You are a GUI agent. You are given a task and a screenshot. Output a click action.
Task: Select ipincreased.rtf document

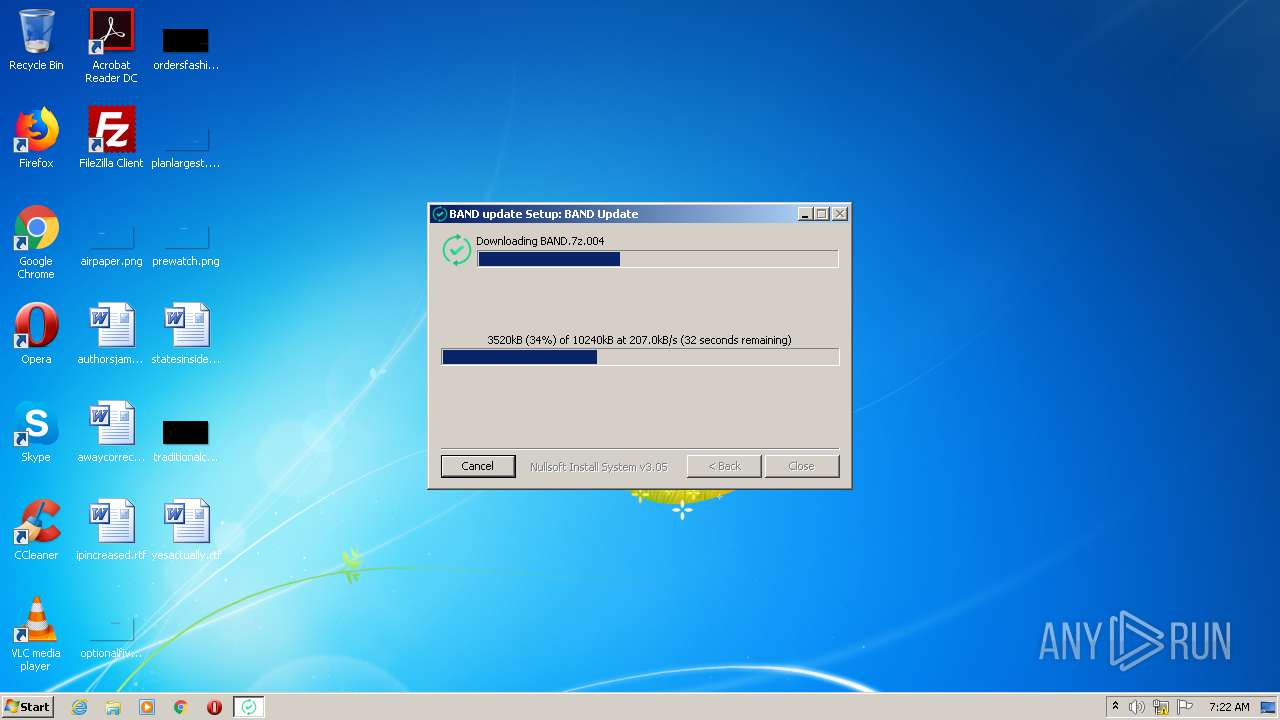111,530
